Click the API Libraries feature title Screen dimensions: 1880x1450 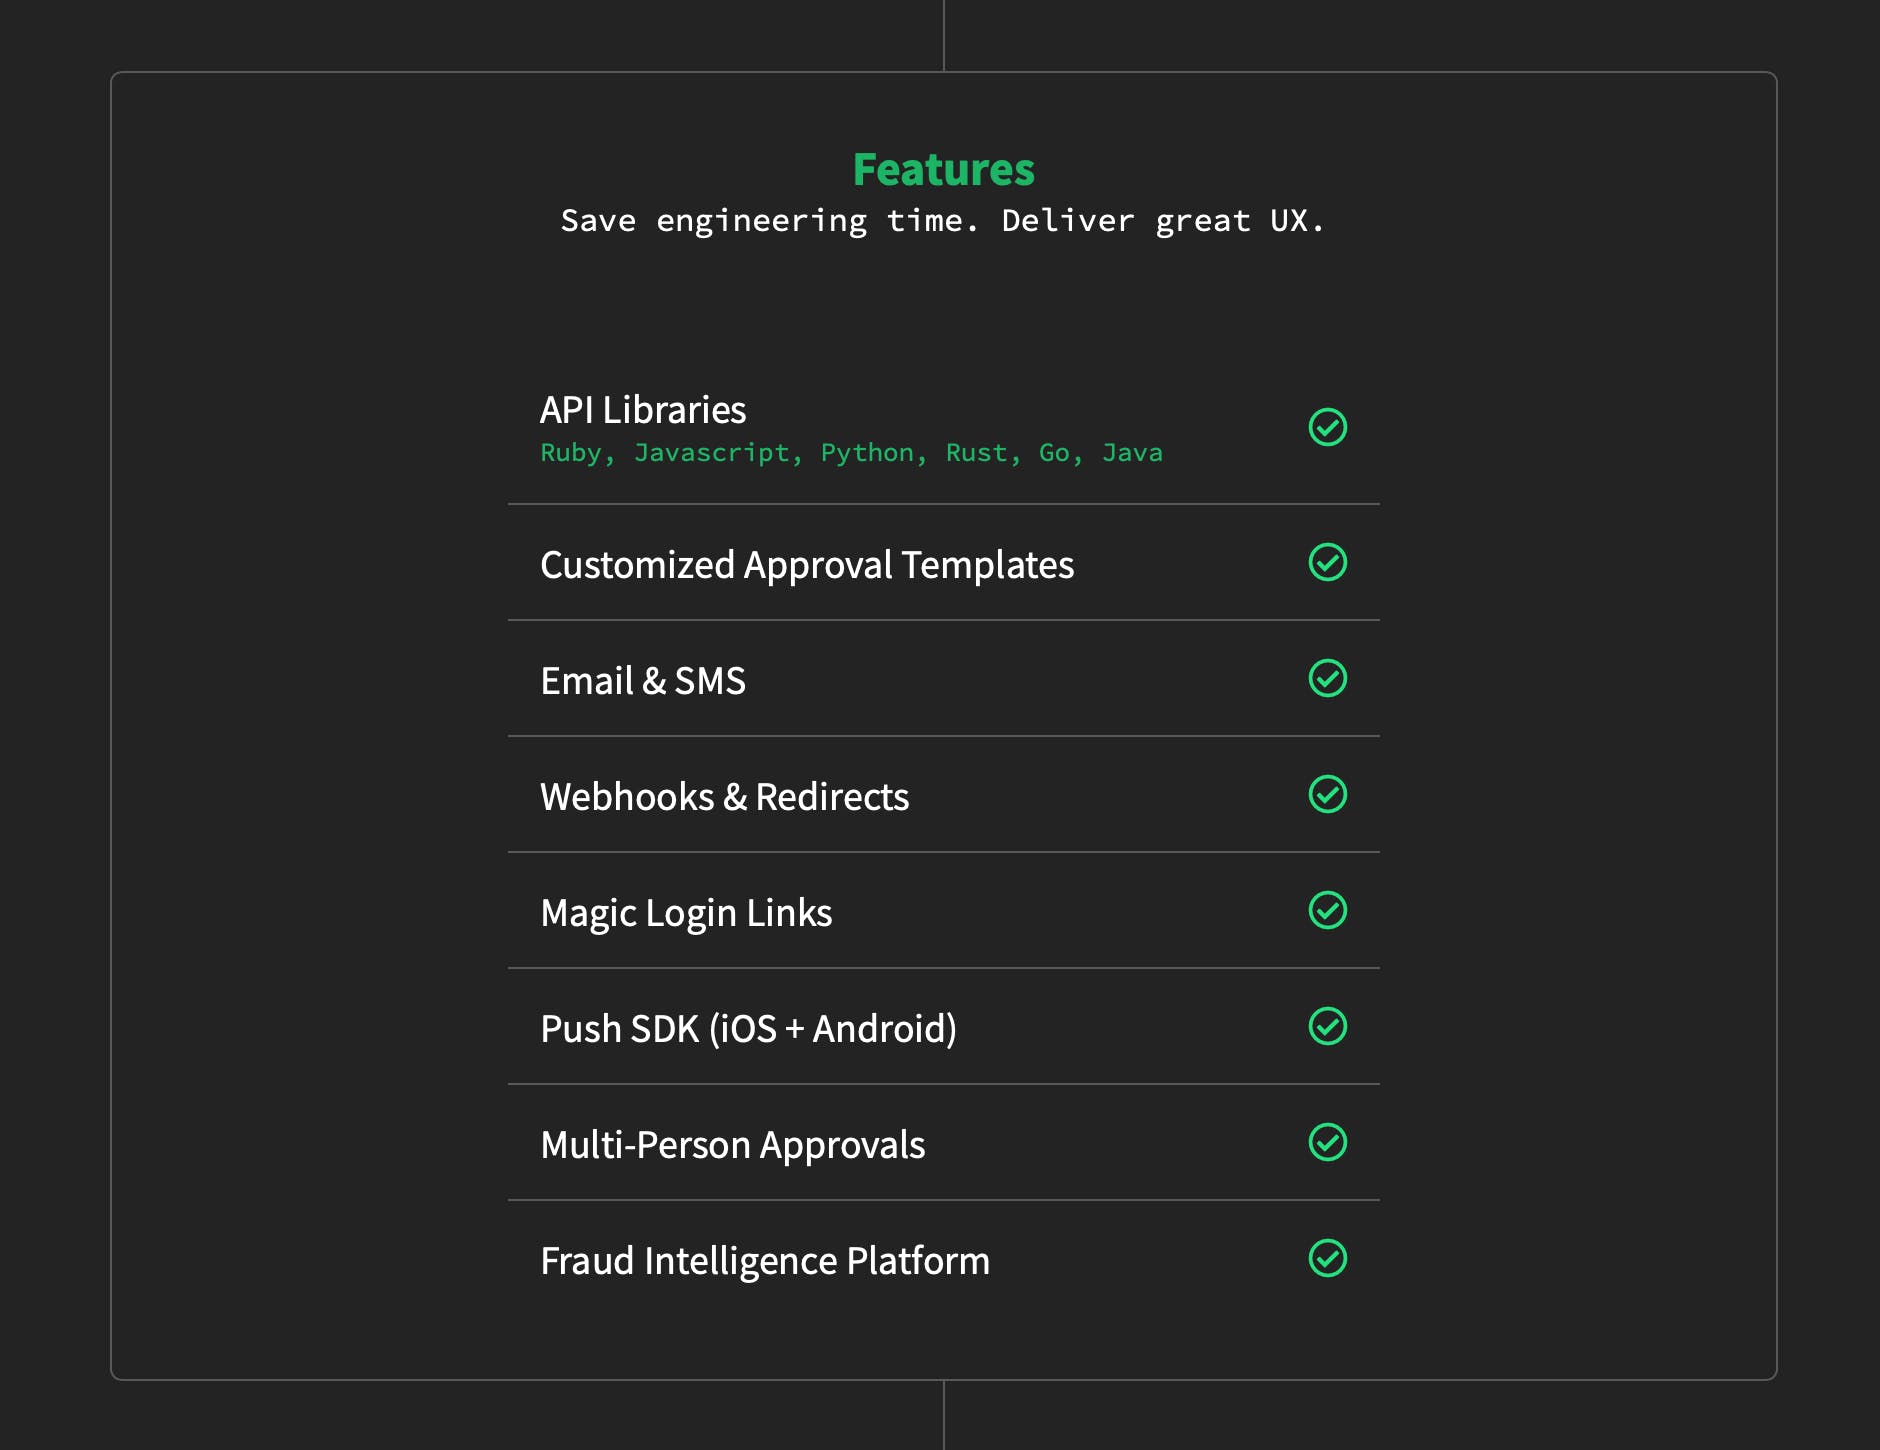pos(643,410)
